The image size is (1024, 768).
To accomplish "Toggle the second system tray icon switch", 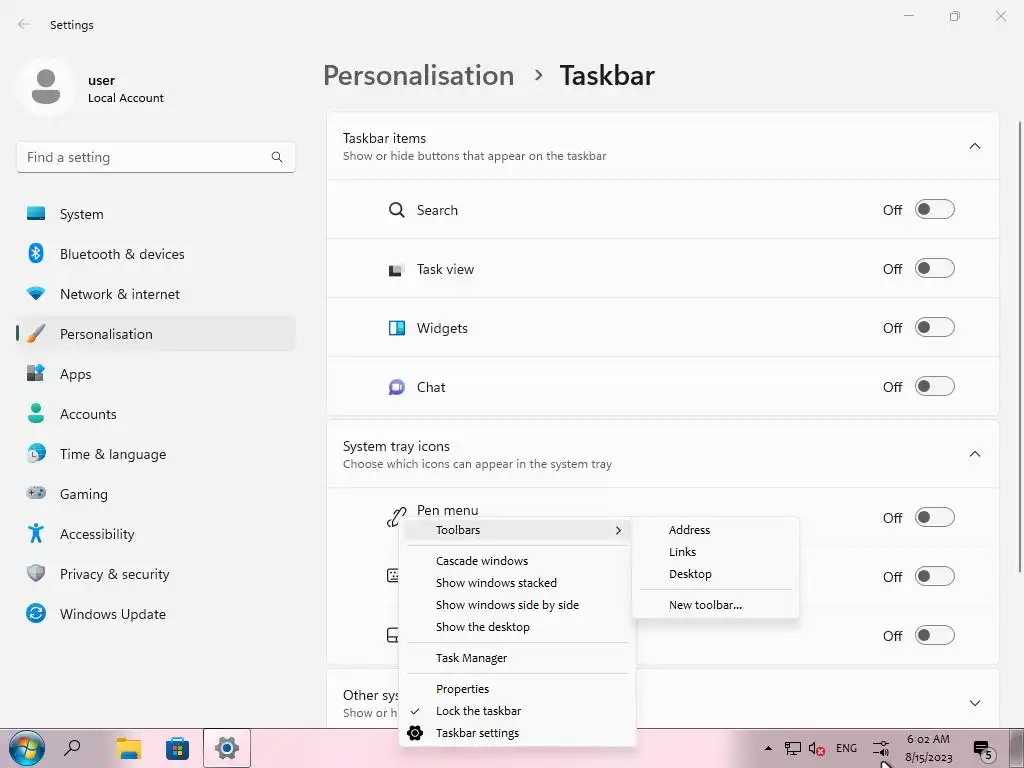I will pyautogui.click(x=935, y=576).
